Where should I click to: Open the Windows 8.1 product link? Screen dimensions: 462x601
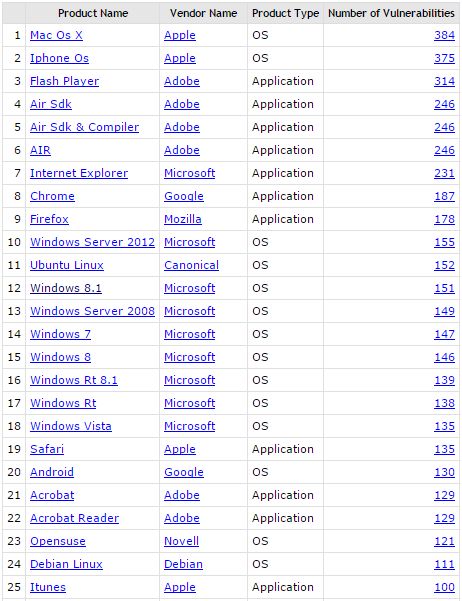66,288
